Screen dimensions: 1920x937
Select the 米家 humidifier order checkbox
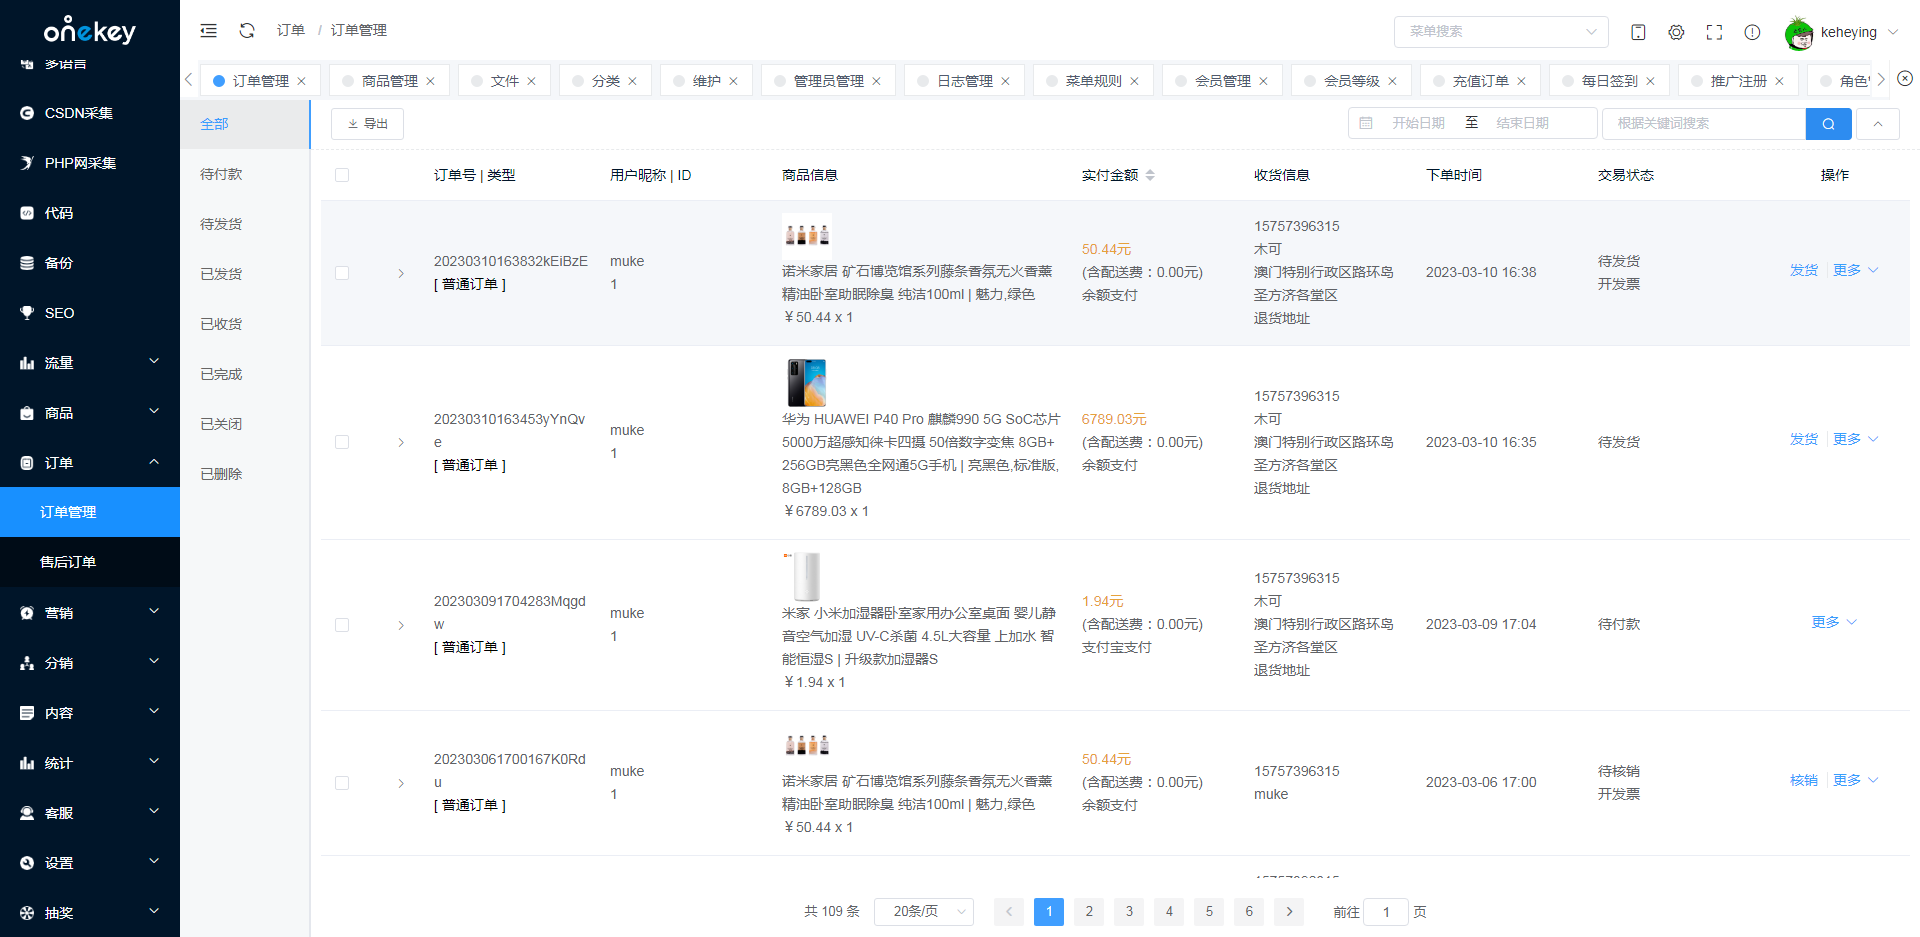[x=342, y=625]
